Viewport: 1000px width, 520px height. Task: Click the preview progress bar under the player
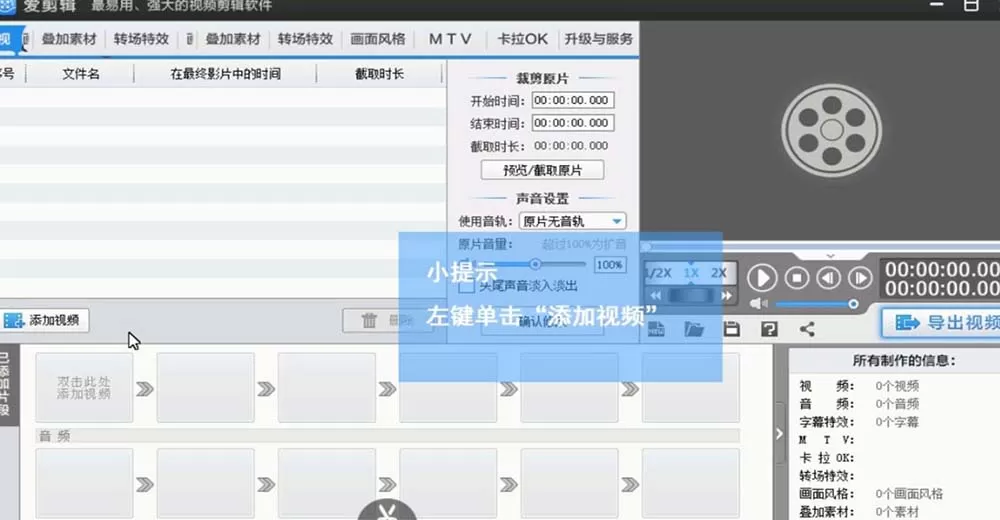pos(821,246)
